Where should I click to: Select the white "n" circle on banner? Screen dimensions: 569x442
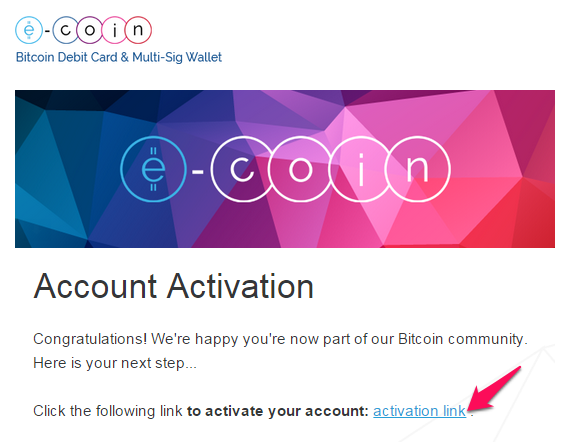[418, 169]
